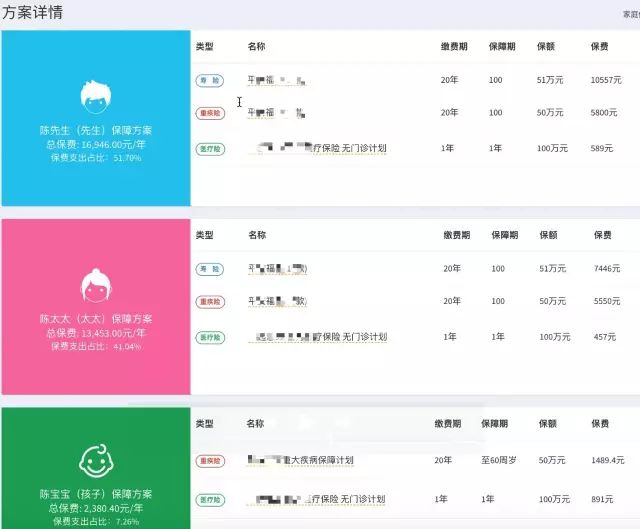Select 医疗险 tag in Mr. Chen's plan

tap(210, 149)
